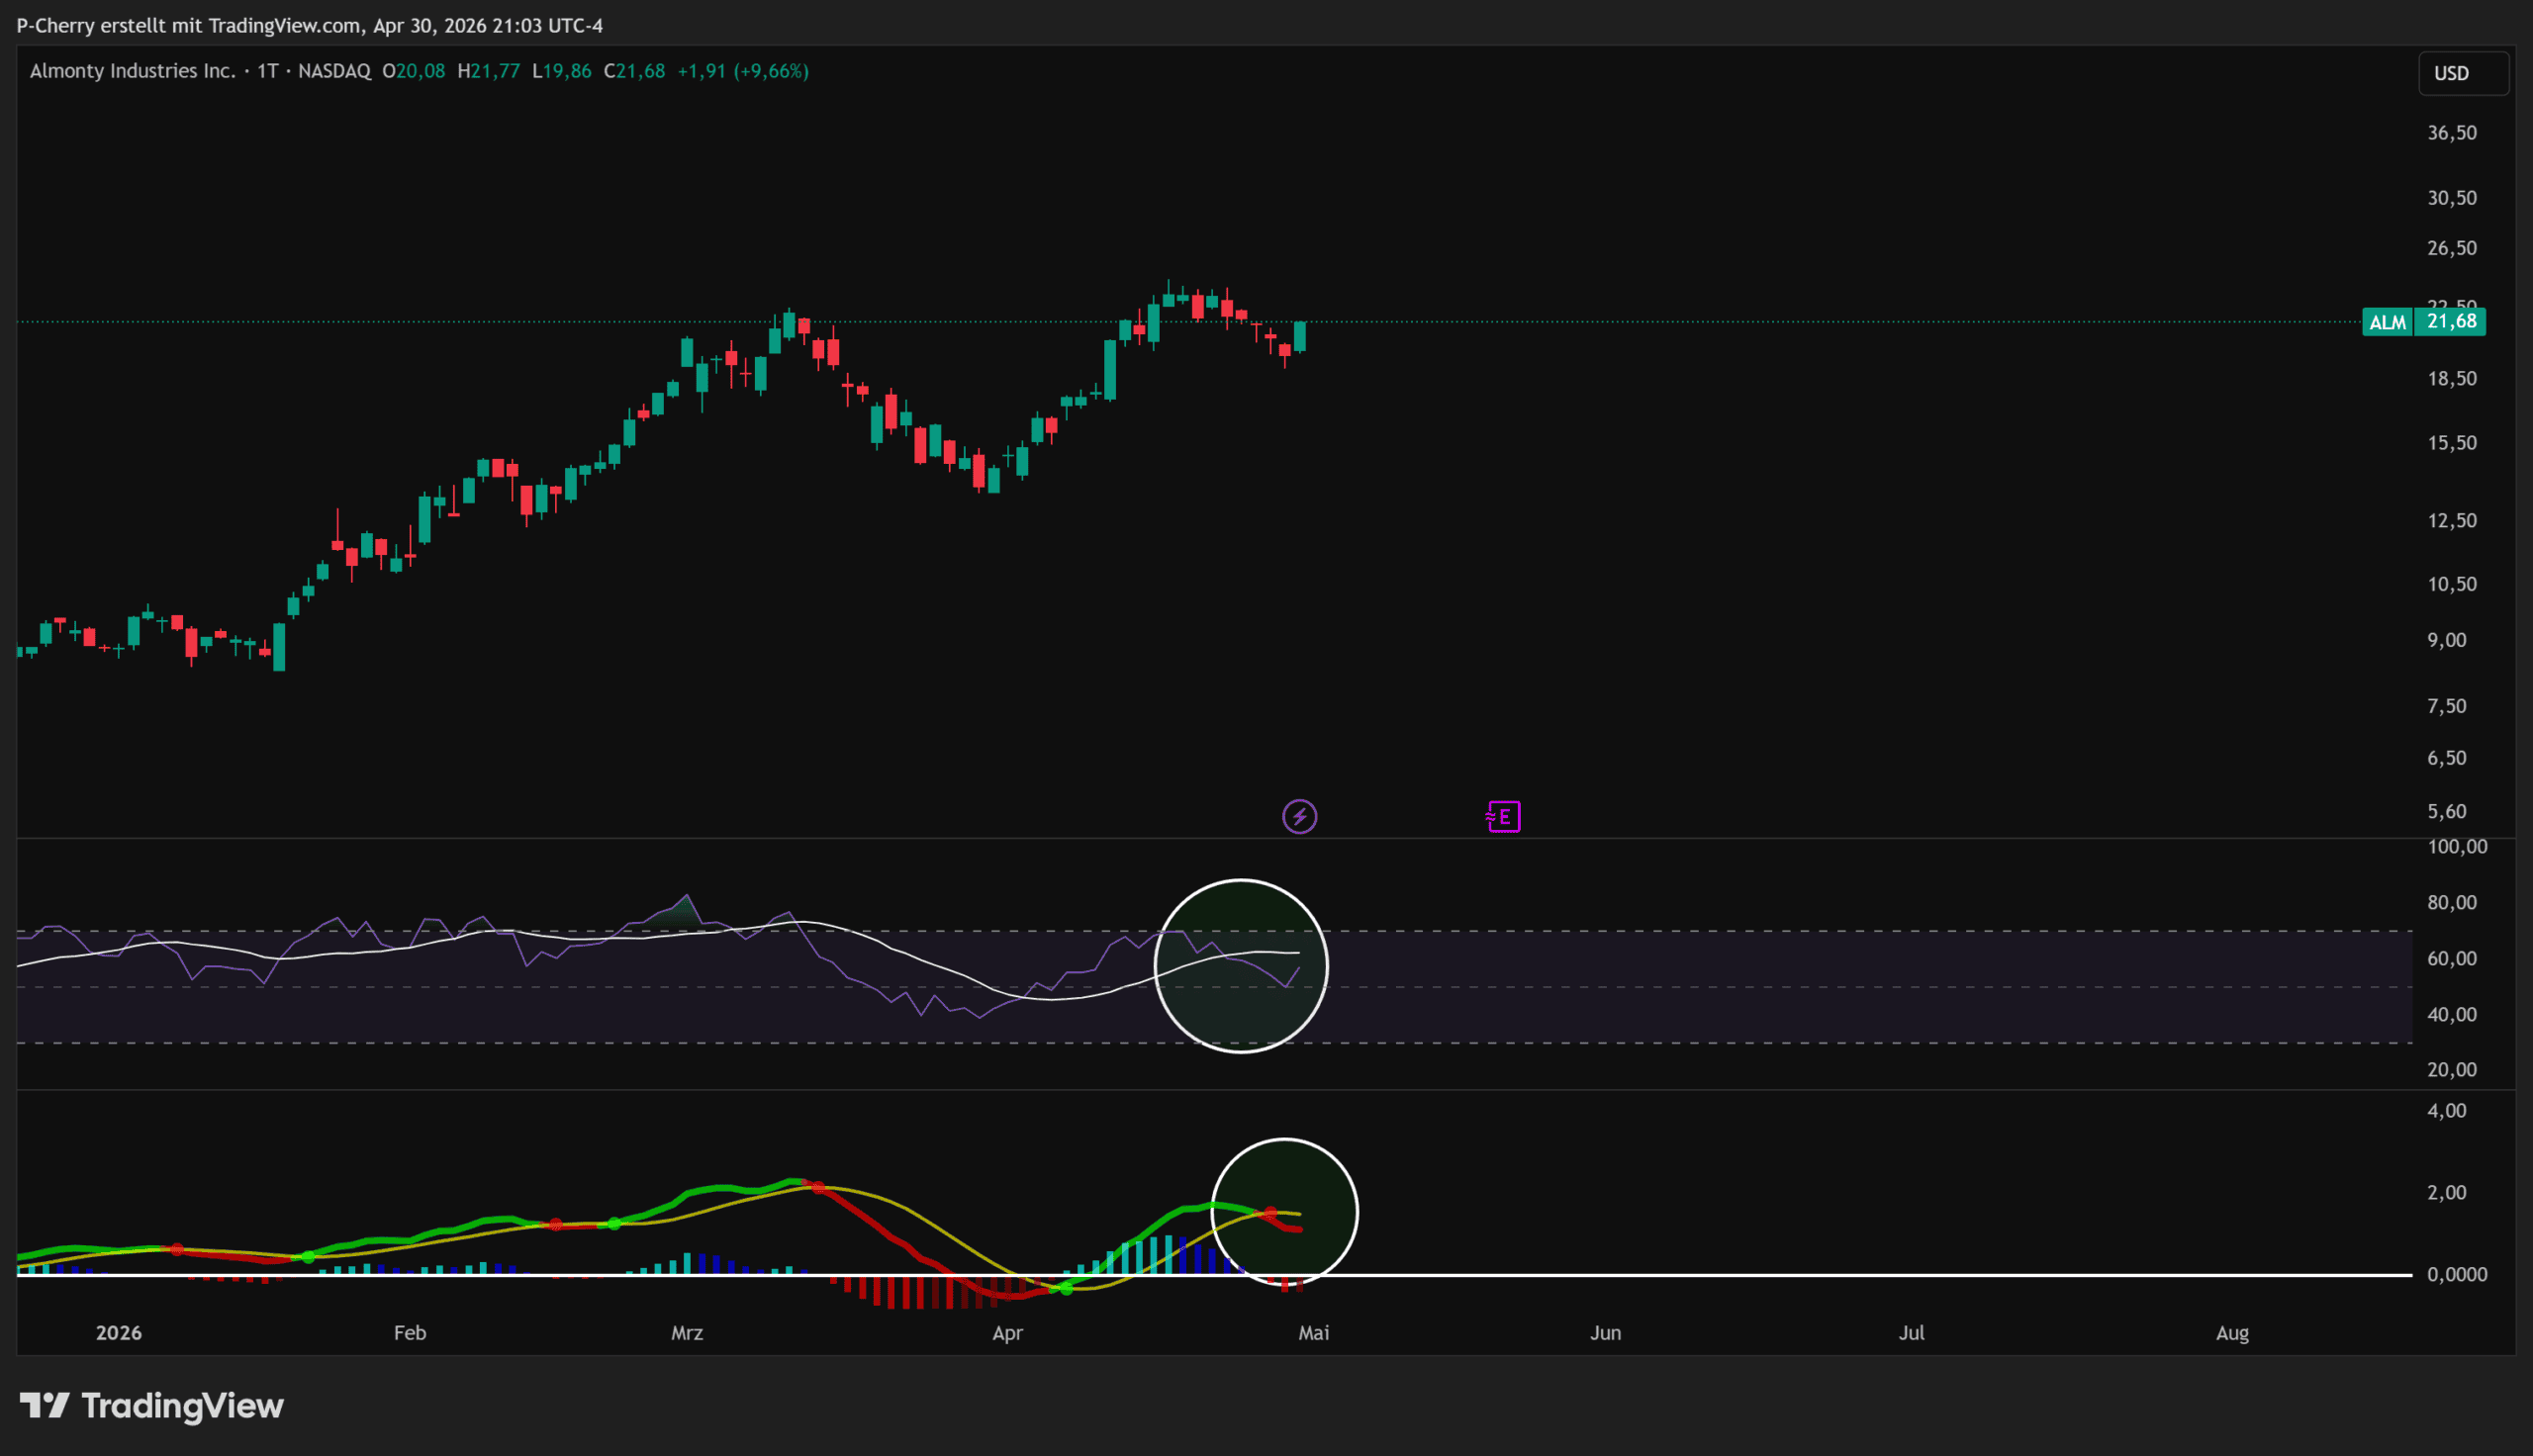The width and height of the screenshot is (2533, 1456).
Task: Click the Jun label on time axis
Action: pos(1605,1333)
